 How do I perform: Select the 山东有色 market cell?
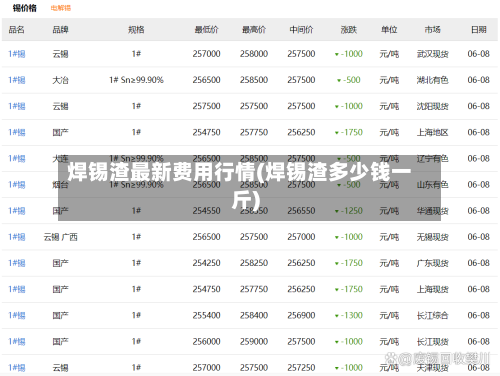(432, 185)
